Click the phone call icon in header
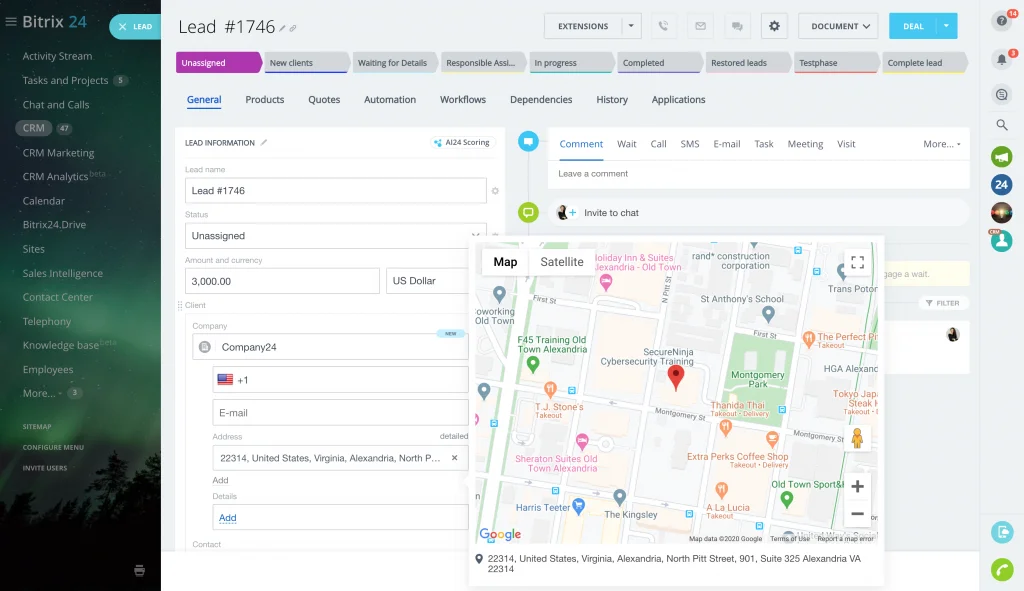This screenshot has height=591, width=1024. pyautogui.click(x=662, y=26)
